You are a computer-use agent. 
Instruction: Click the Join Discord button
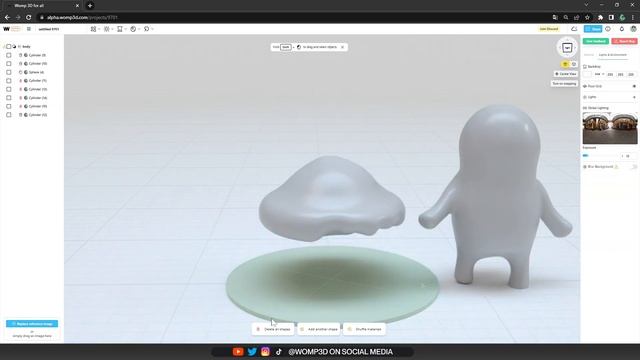[549, 29]
